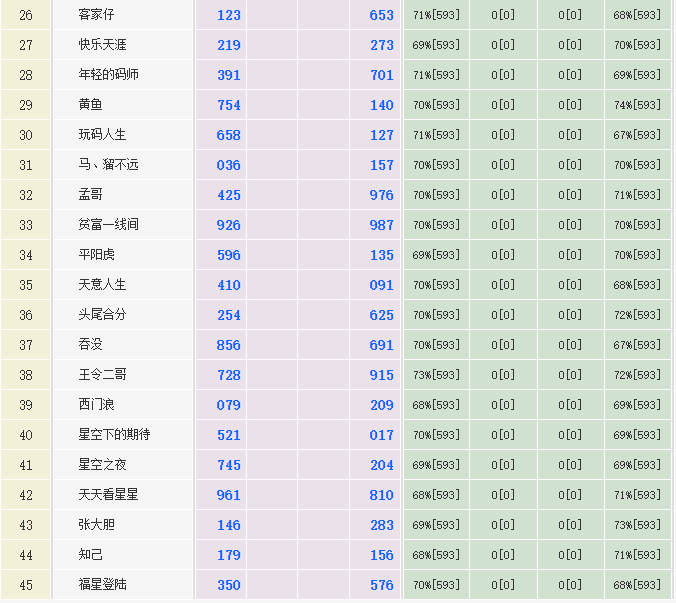Viewport: 676px width, 603px height.
Task: Open the 快乐天涯 expert entry
Action: 102,45
